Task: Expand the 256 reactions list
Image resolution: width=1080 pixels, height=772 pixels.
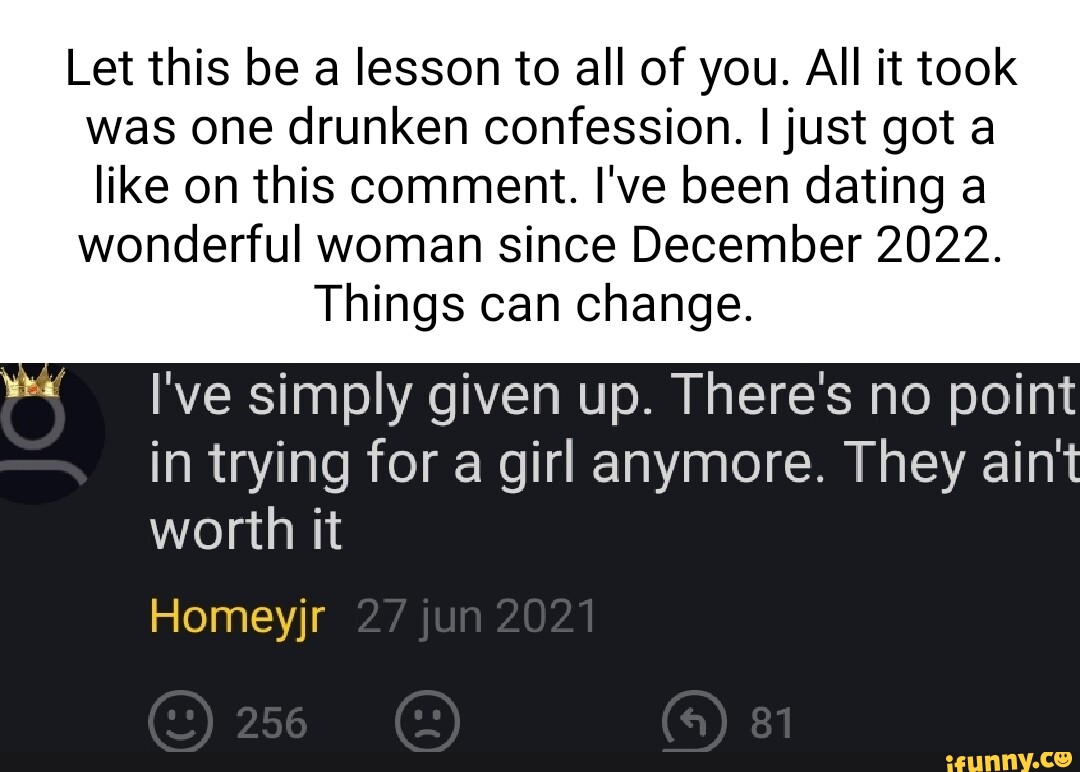Action: click(268, 720)
